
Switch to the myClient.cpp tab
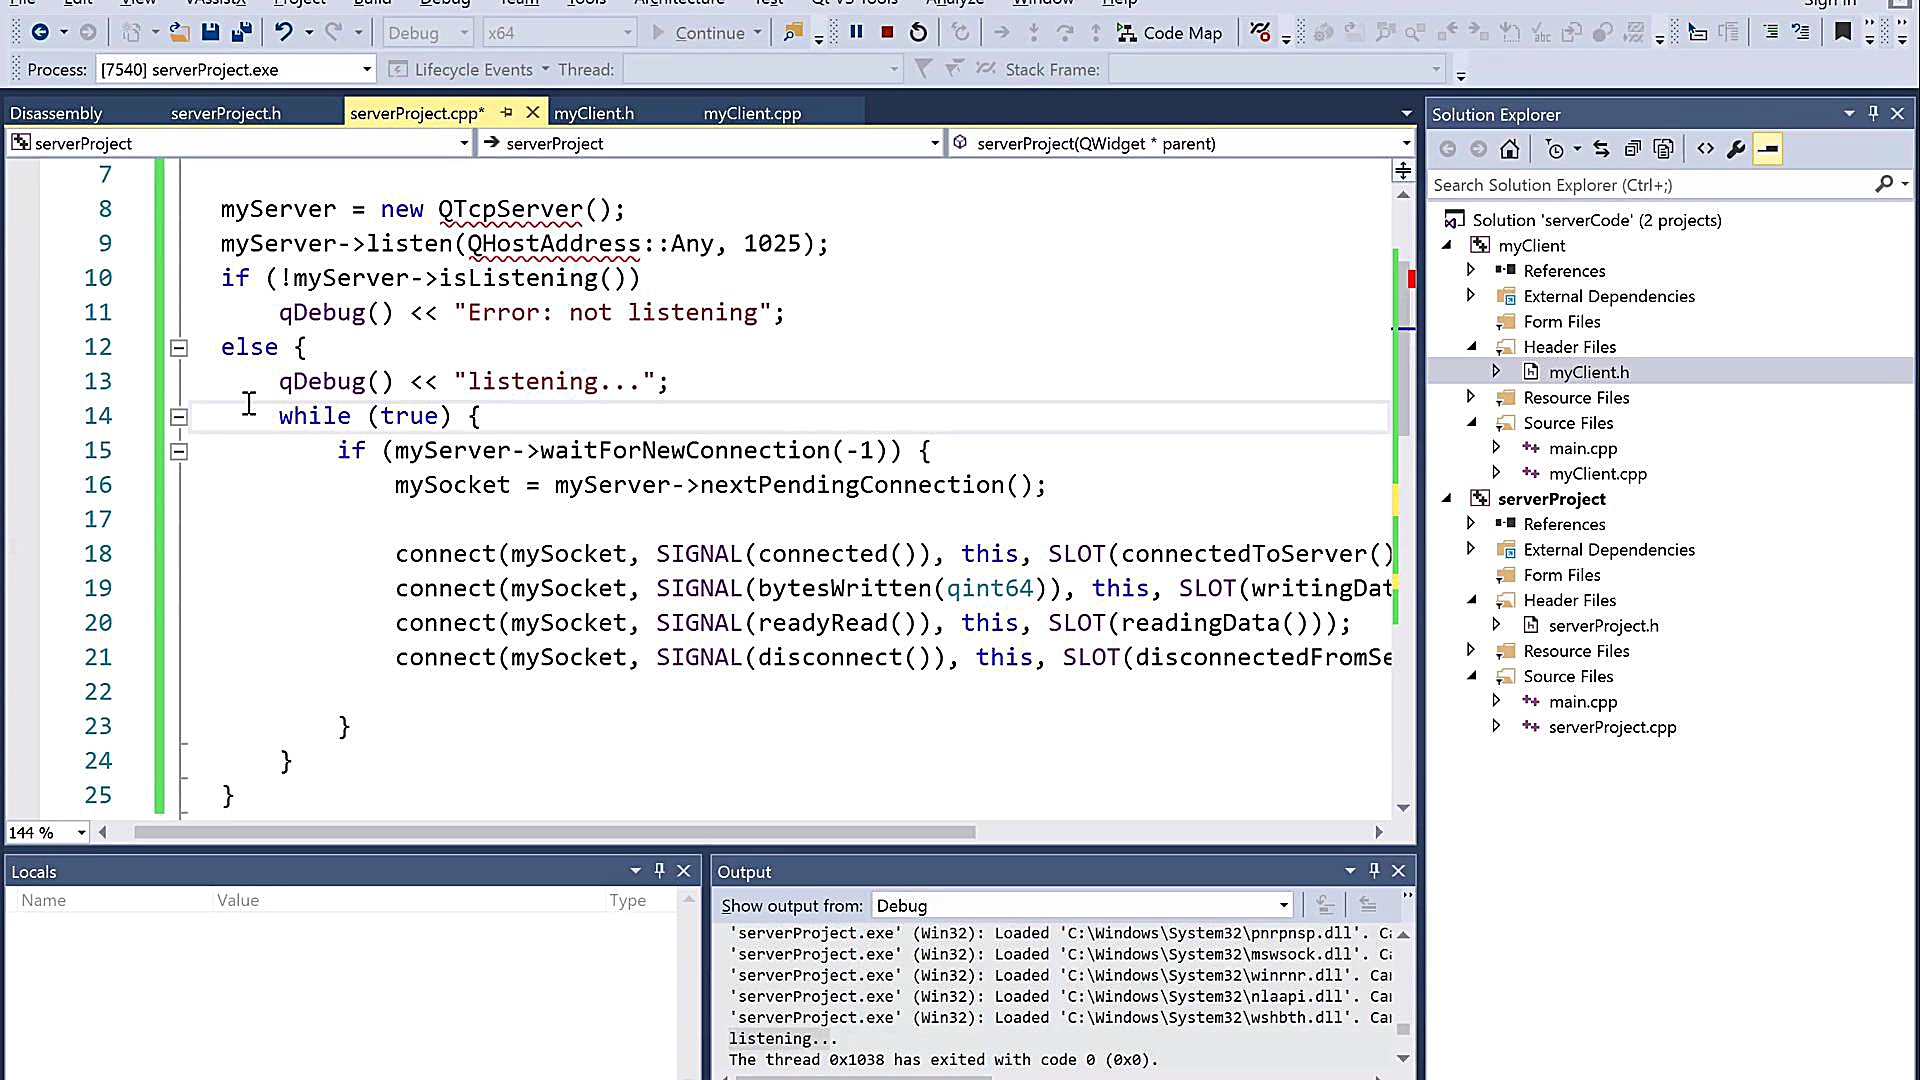[x=752, y=113]
